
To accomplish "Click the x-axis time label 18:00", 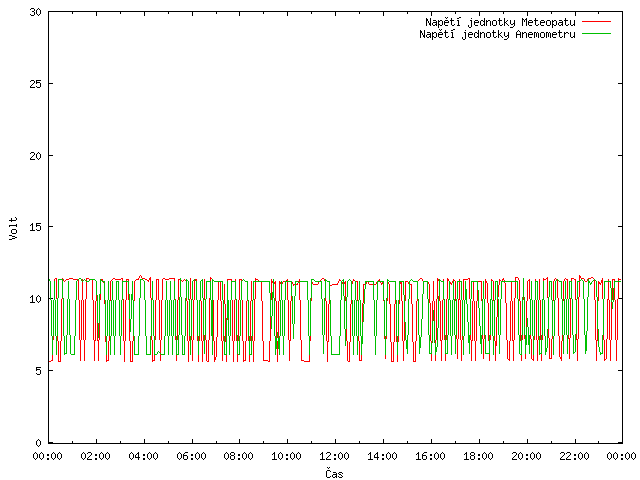I will [479, 456].
